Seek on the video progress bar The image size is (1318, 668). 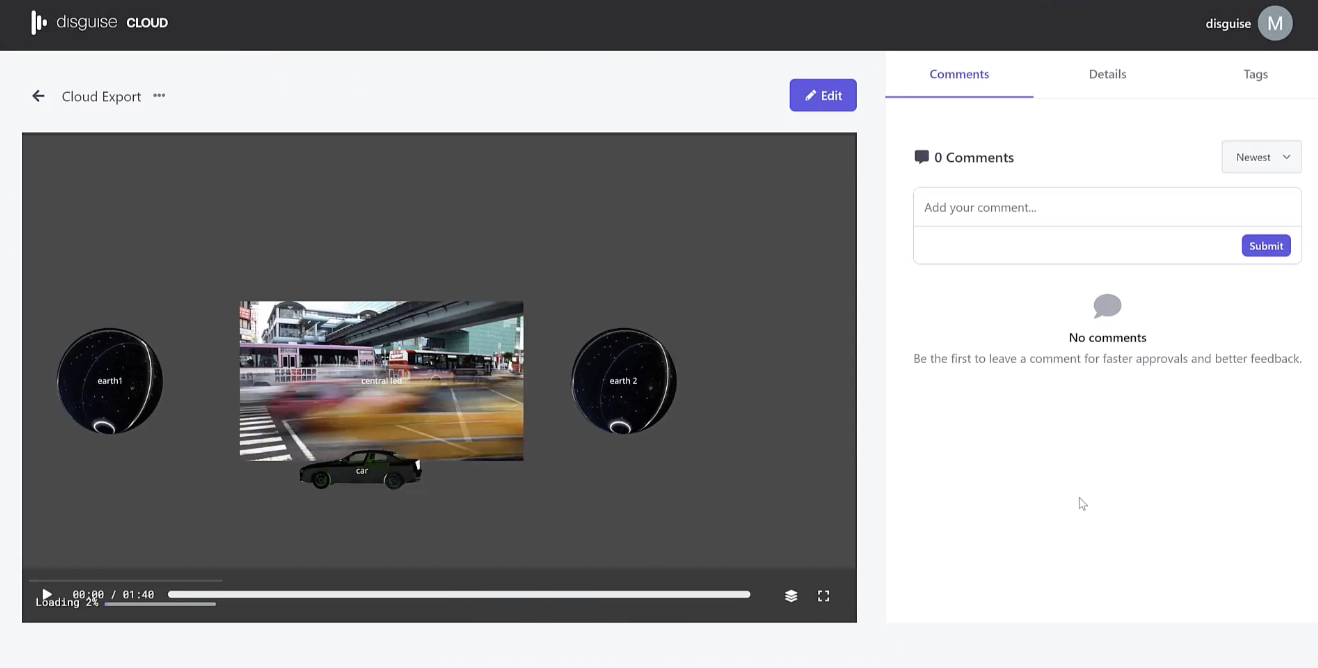458,594
